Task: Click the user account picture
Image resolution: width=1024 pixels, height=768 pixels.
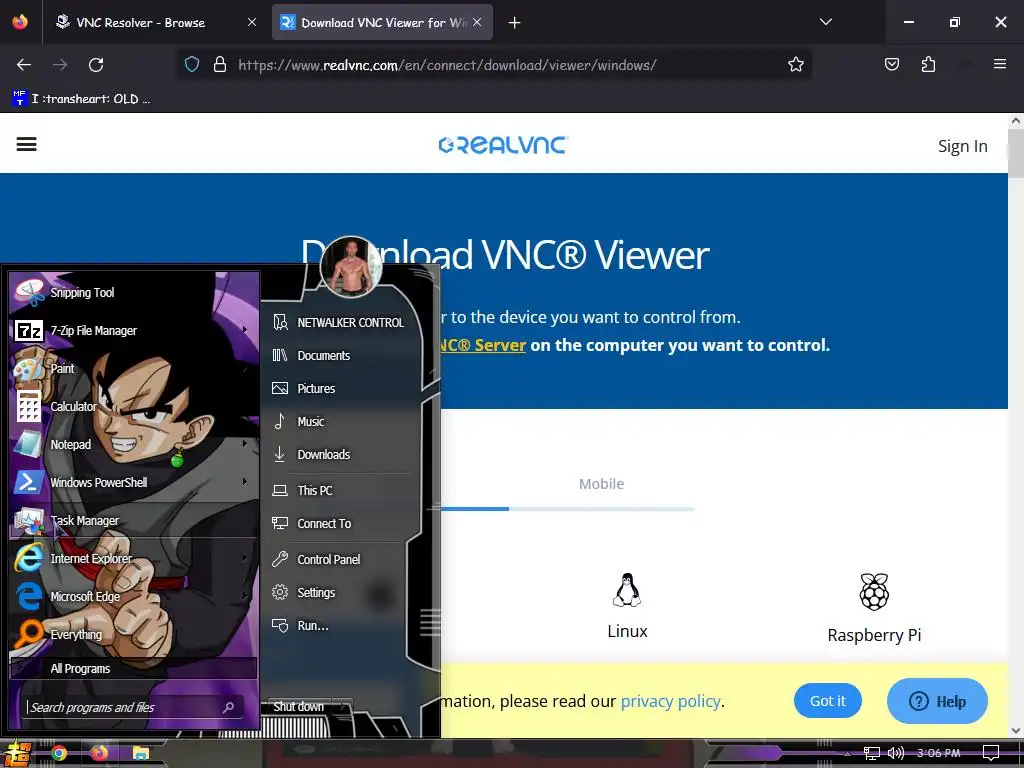Action: coord(351,266)
